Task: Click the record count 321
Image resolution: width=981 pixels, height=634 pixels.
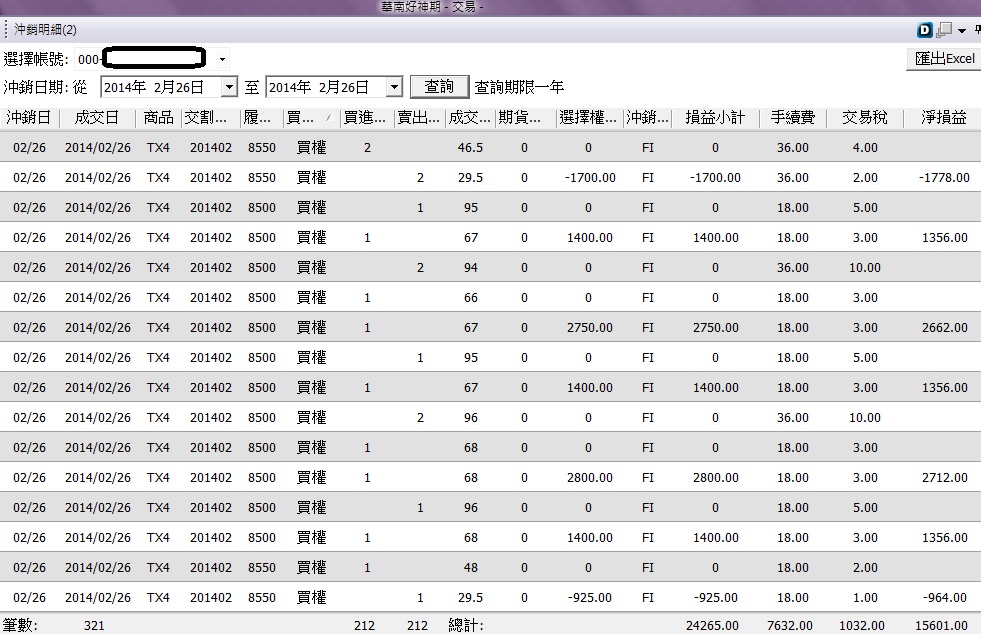Action: (94, 626)
